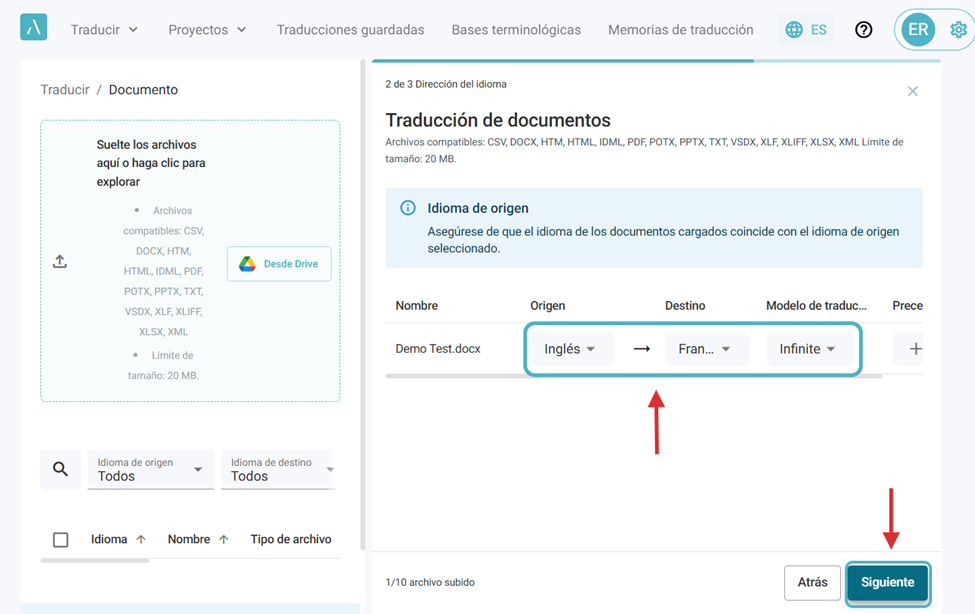The width and height of the screenshot is (975, 614).
Task: Open Memorias de traducción
Action: point(680,29)
